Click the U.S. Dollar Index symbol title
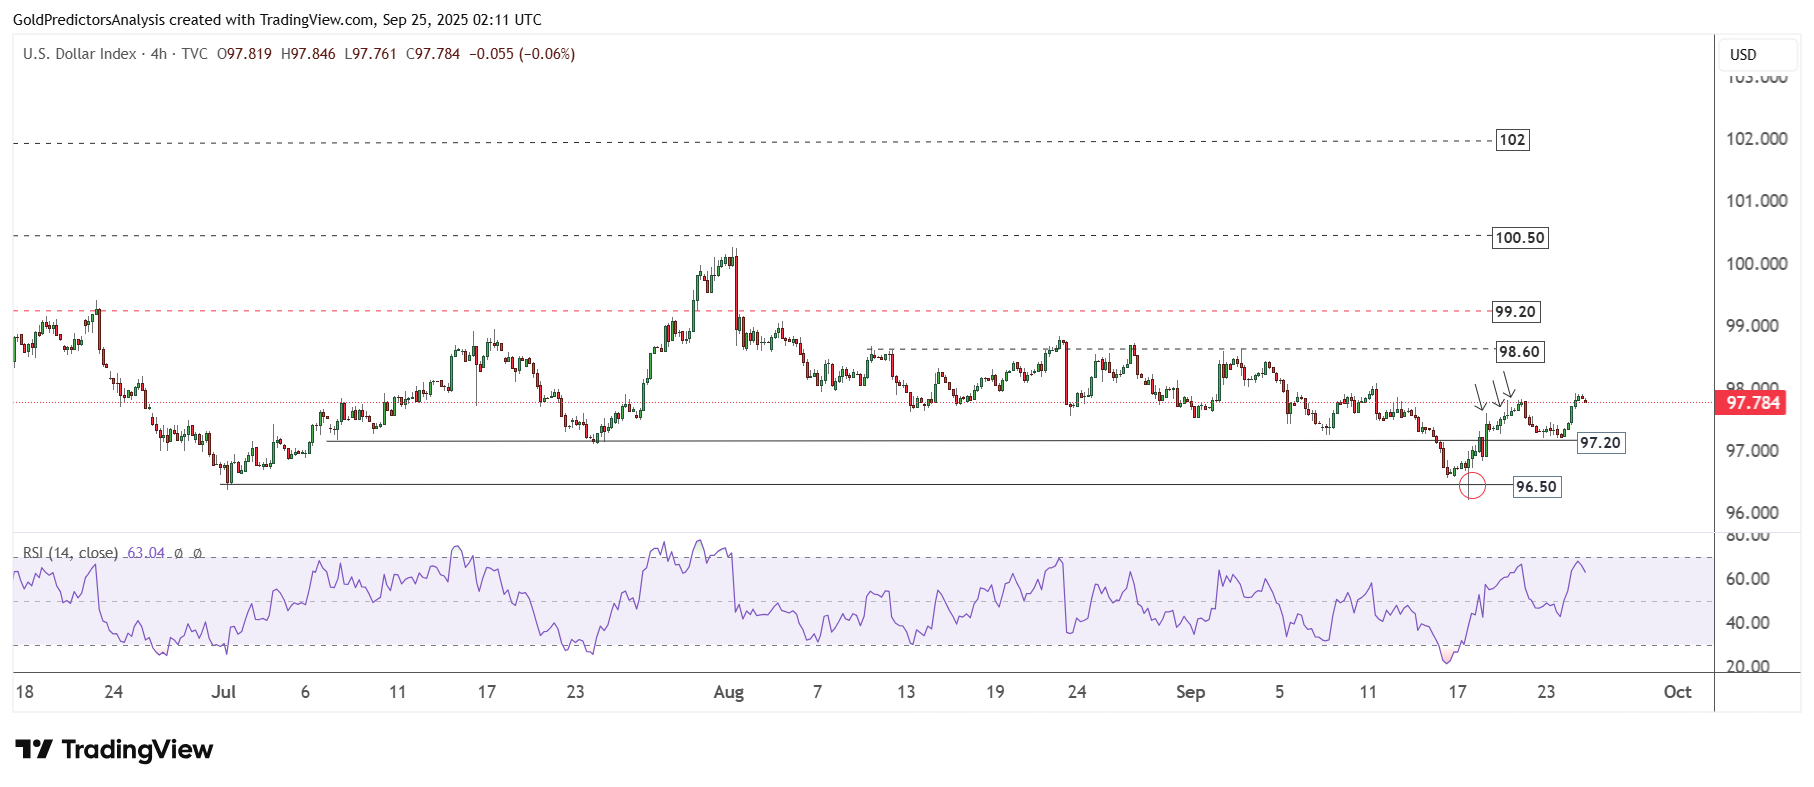 [x=80, y=54]
